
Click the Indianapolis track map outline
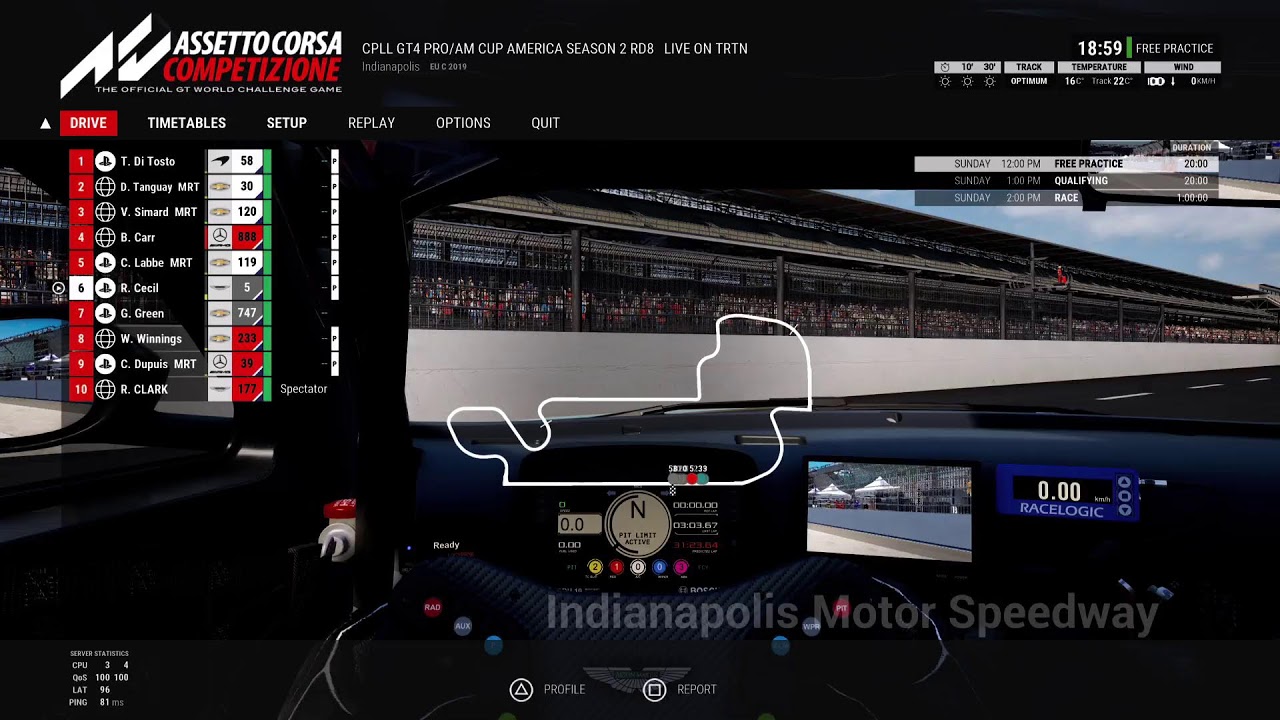pos(629,401)
